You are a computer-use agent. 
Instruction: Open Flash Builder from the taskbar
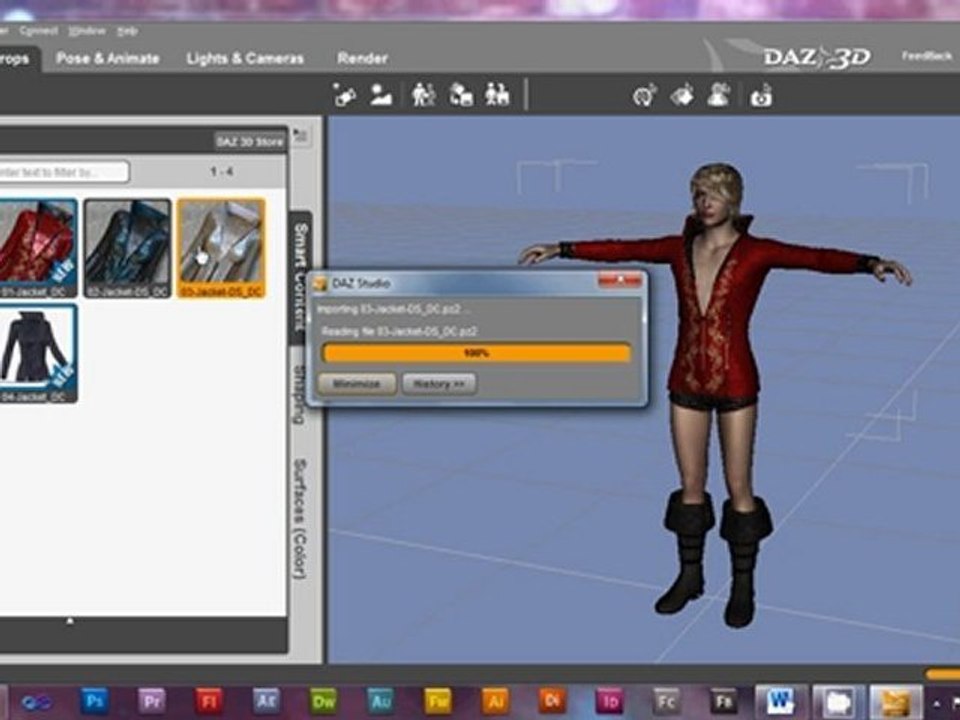pyautogui.click(x=723, y=701)
